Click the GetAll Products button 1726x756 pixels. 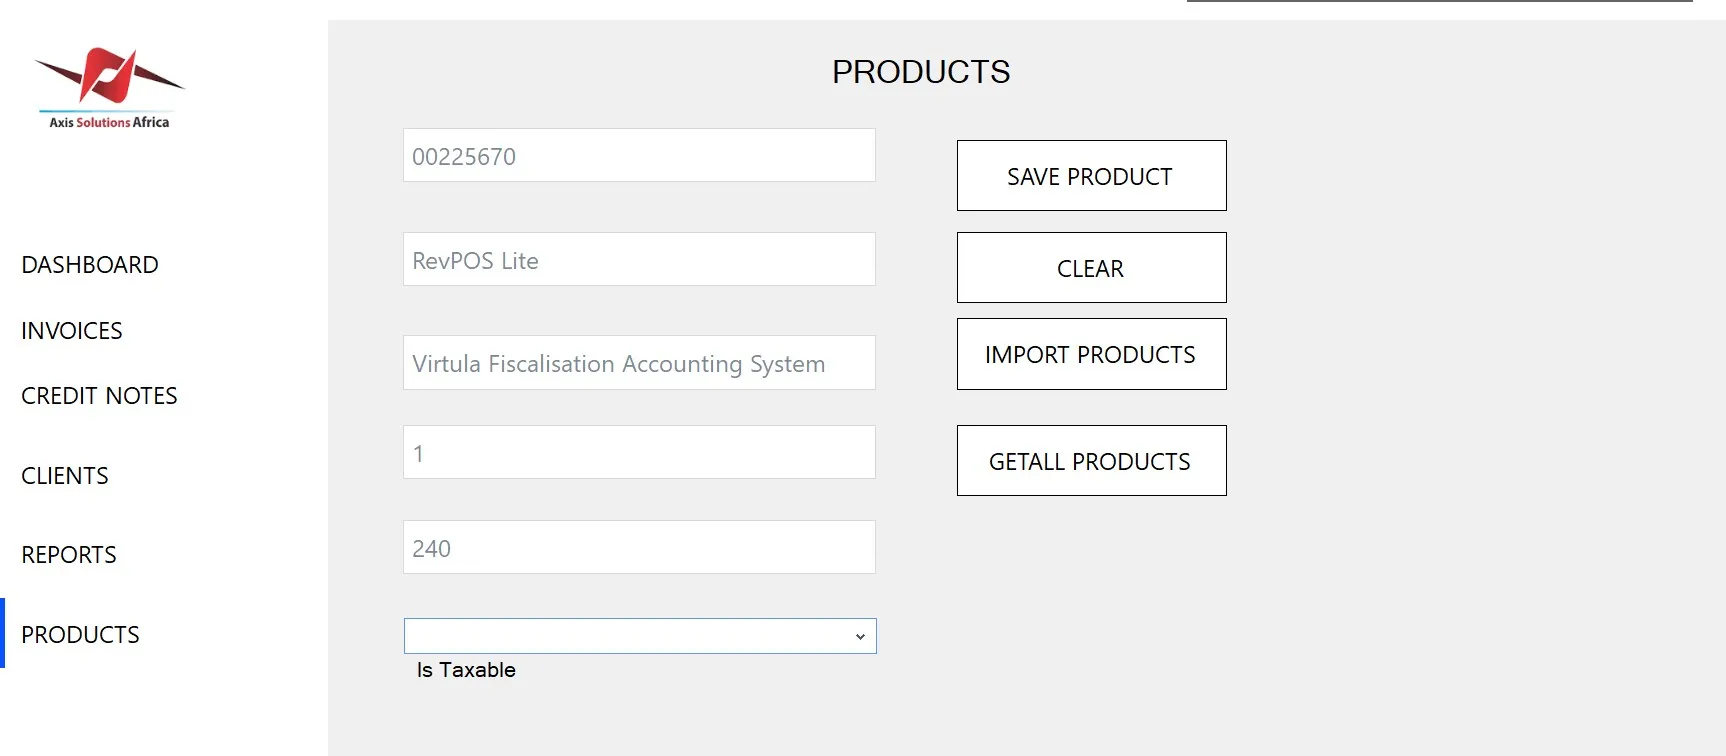pos(1091,461)
